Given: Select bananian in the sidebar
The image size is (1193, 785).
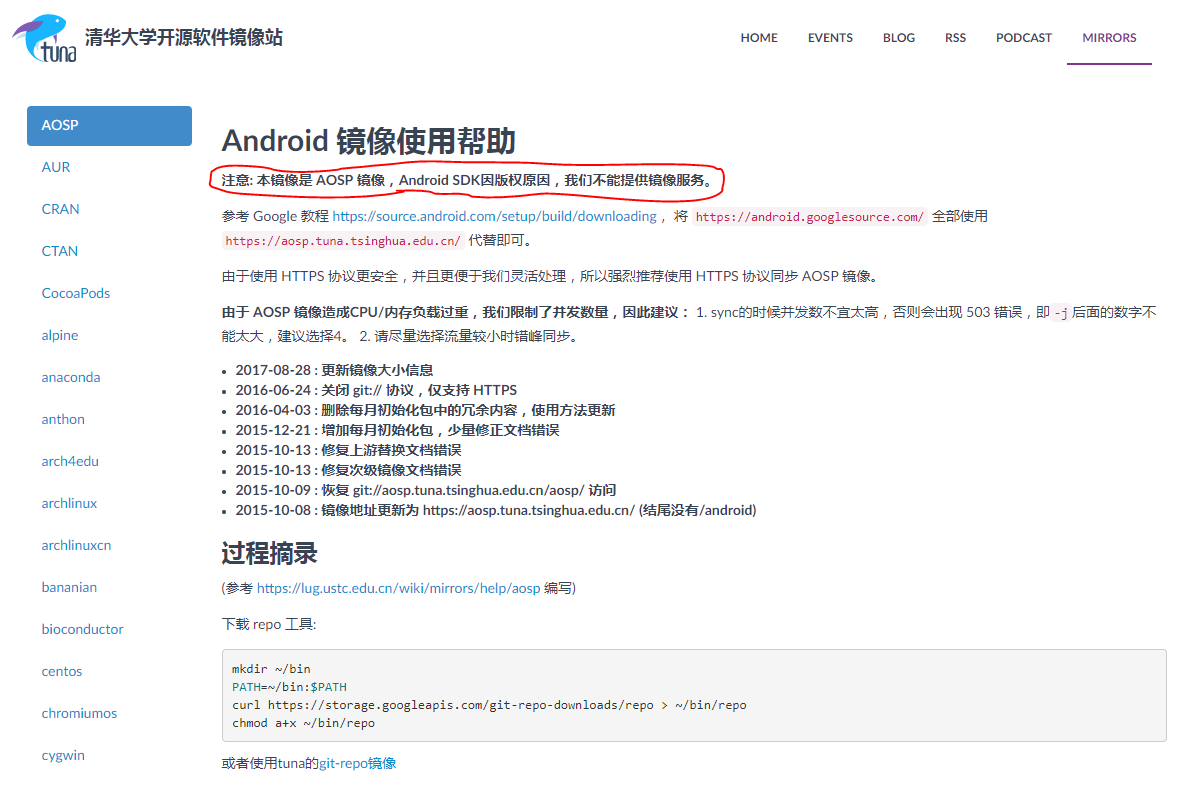Looking at the screenshot, I should pyautogui.click(x=69, y=587).
